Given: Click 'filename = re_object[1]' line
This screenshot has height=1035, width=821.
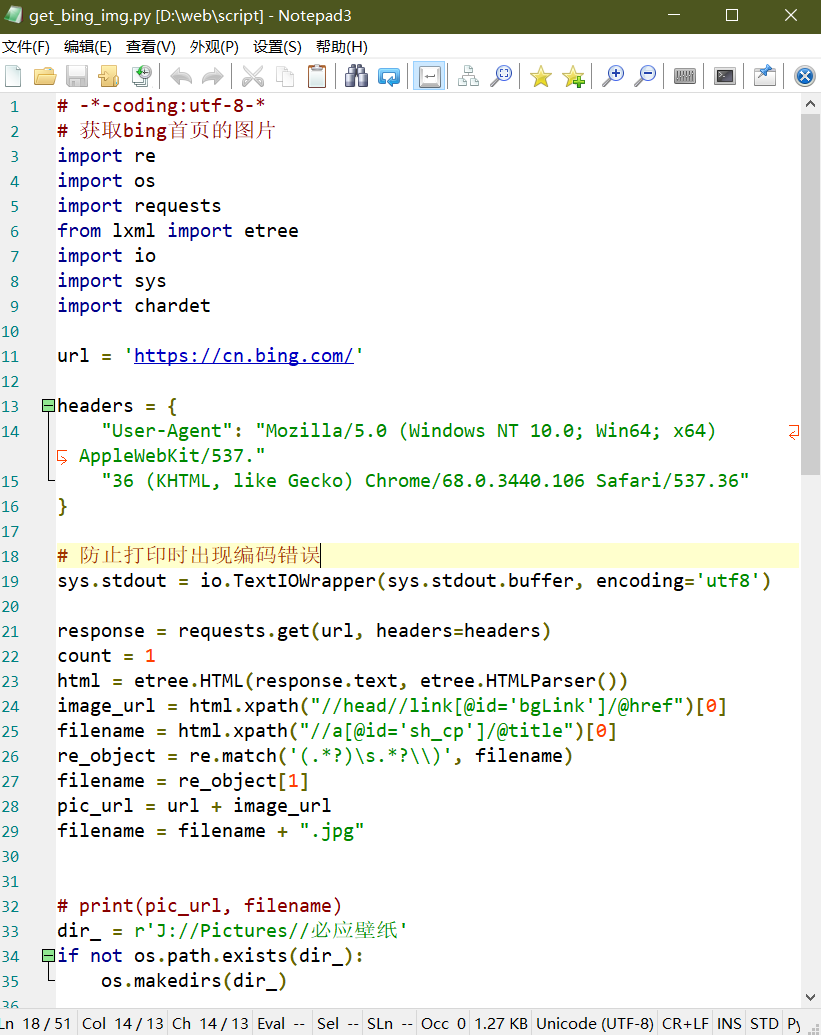Looking at the screenshot, I should click(183, 781).
